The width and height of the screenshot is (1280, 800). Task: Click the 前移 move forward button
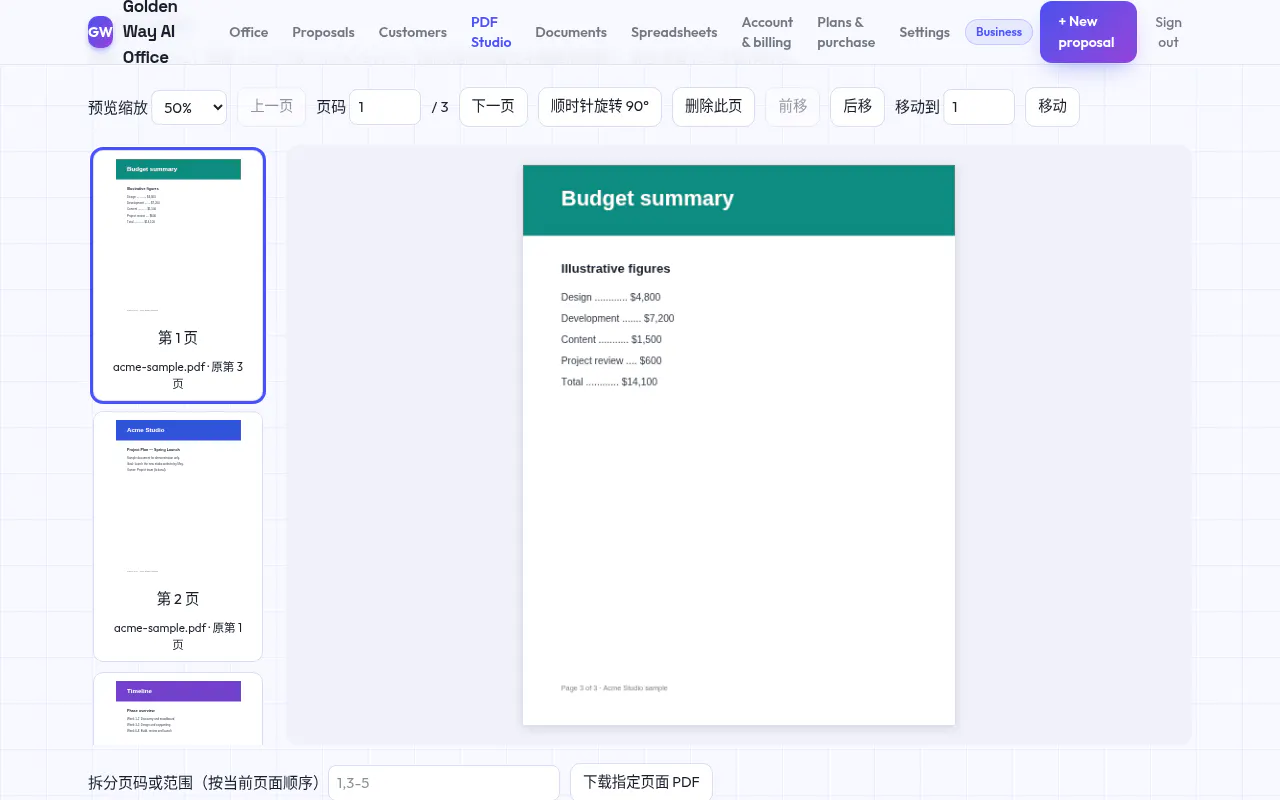coord(793,106)
